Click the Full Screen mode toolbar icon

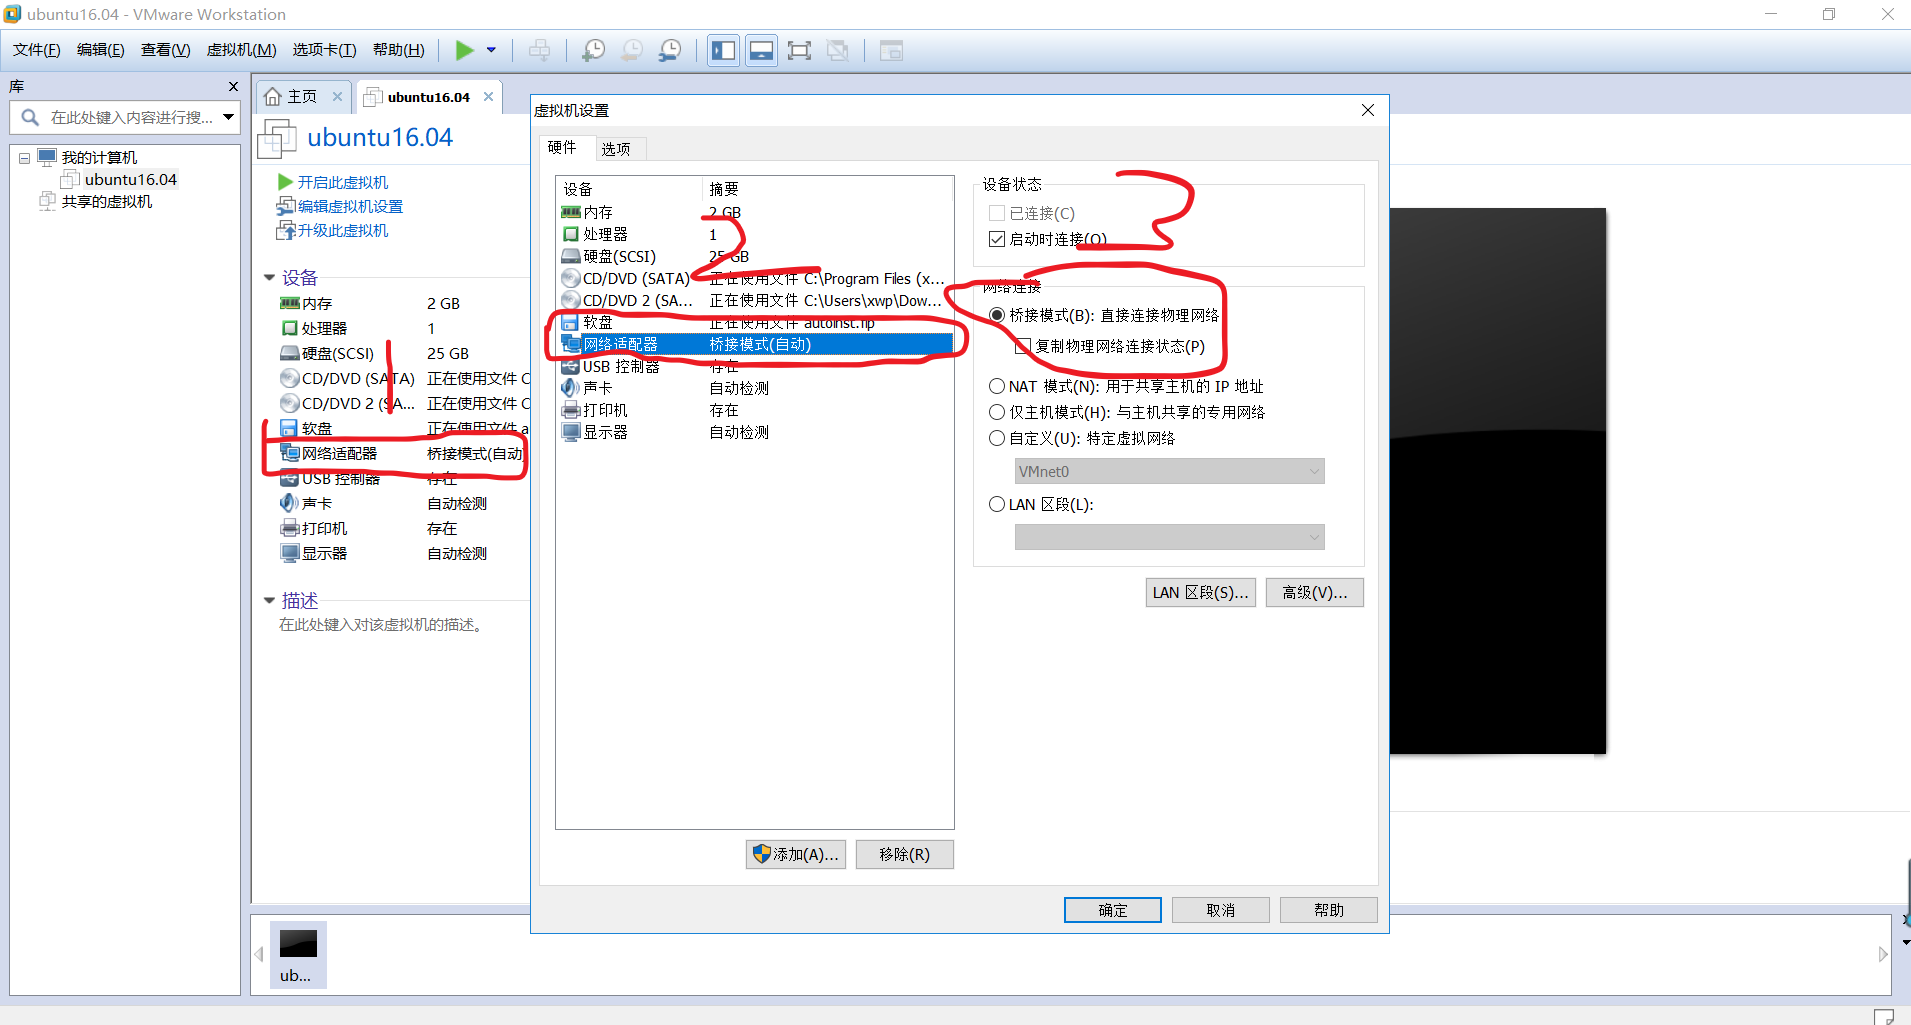(799, 50)
